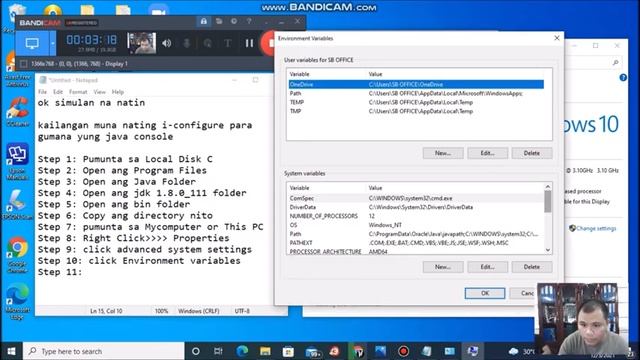Click Bandicam text overlay T icon
The image size is (640, 360).
[228, 43]
